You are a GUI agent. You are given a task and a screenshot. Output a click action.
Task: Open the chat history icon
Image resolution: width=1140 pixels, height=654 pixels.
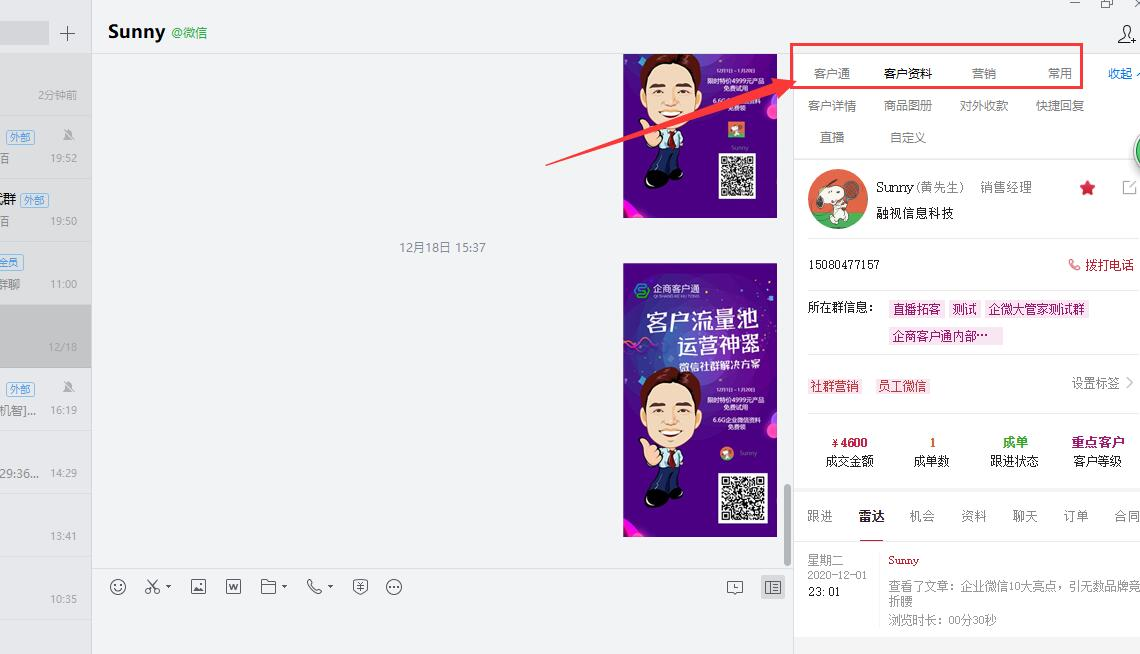tap(735, 587)
